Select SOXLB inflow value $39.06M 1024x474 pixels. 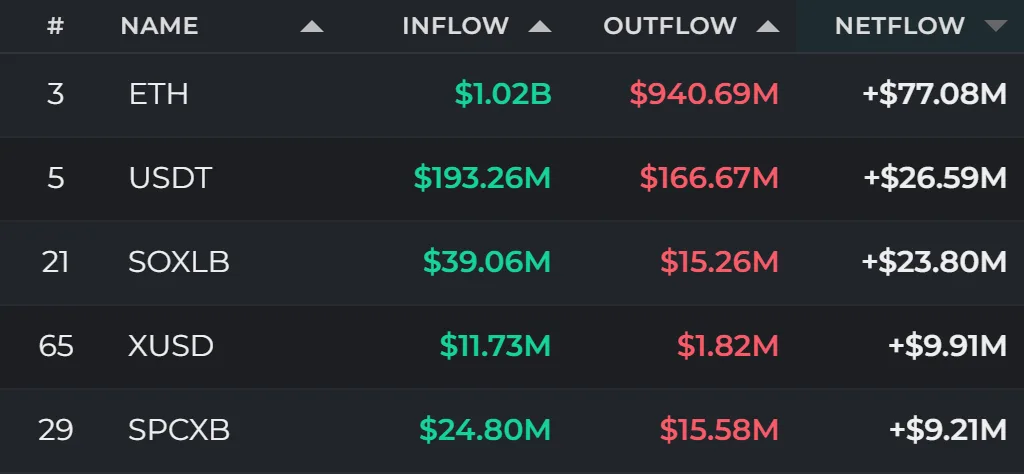(487, 262)
